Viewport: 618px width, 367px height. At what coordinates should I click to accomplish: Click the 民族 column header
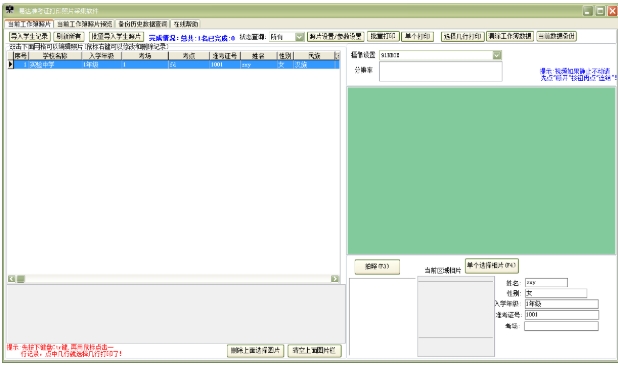[x=314, y=56]
